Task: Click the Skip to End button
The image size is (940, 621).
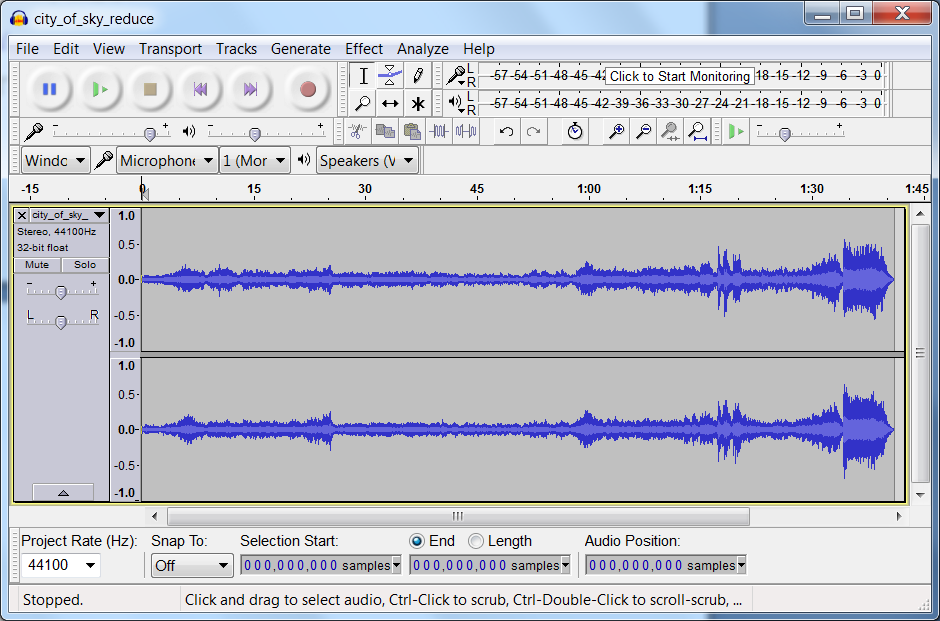Action: (250, 90)
